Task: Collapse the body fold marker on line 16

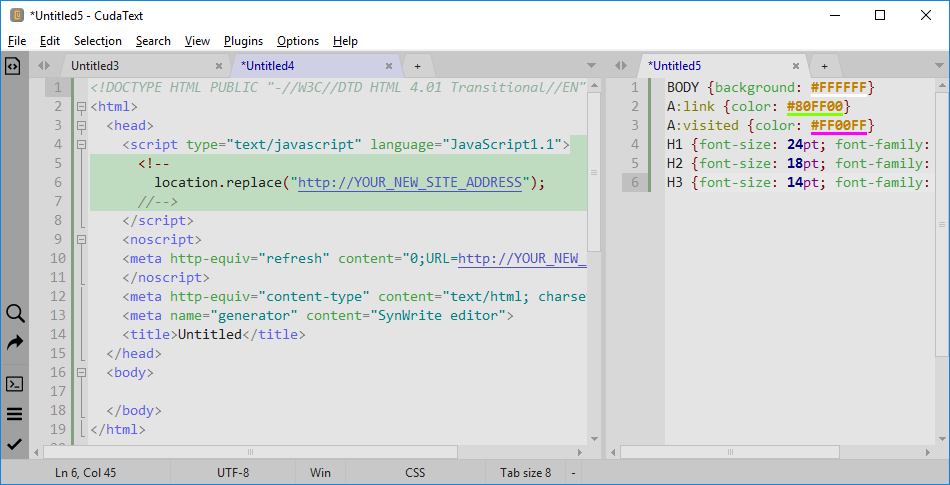Action: point(81,372)
